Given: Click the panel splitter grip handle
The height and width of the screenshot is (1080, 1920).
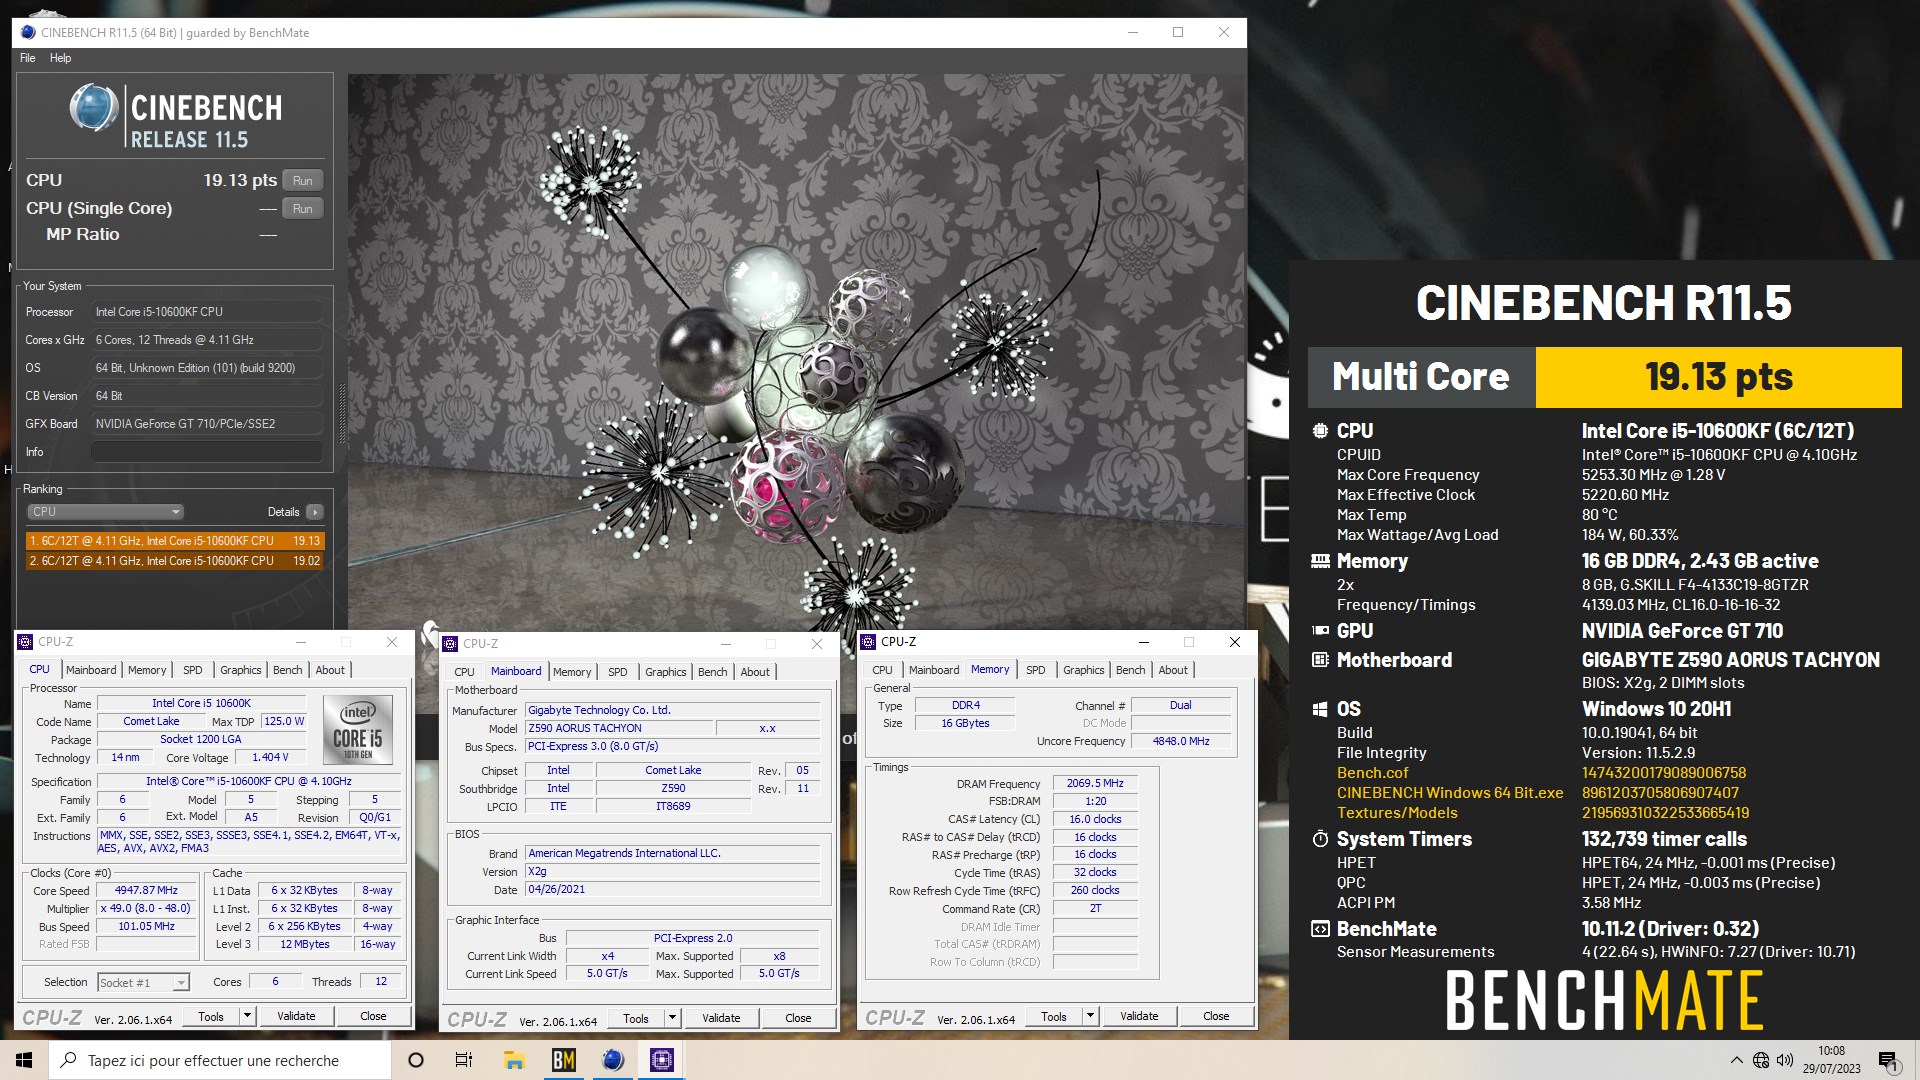Looking at the screenshot, I should coord(342,412).
